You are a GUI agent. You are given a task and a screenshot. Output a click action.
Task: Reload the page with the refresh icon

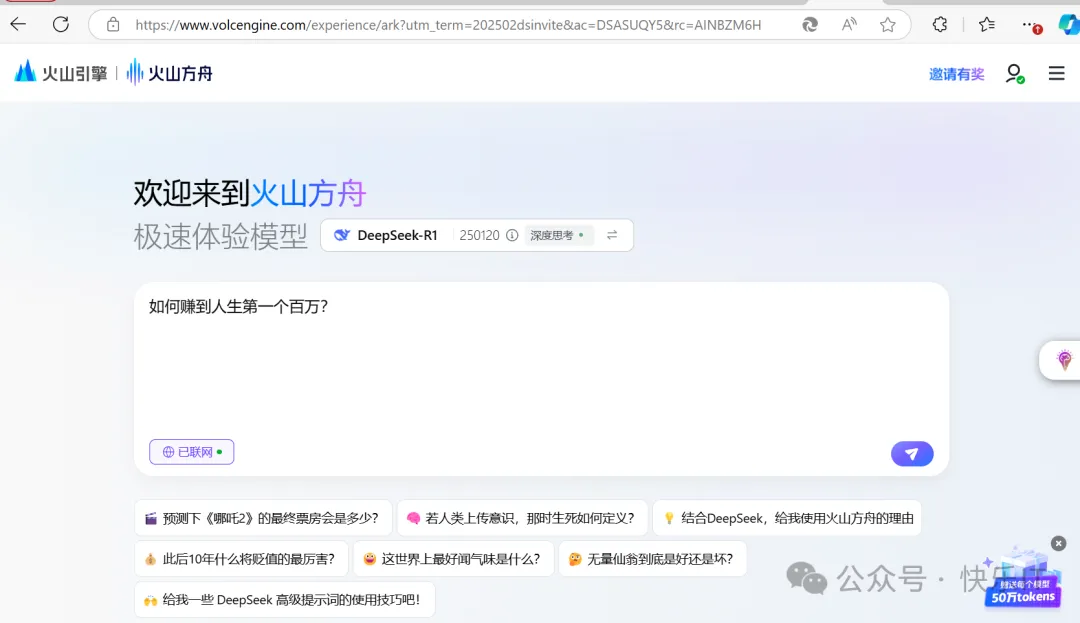61,25
